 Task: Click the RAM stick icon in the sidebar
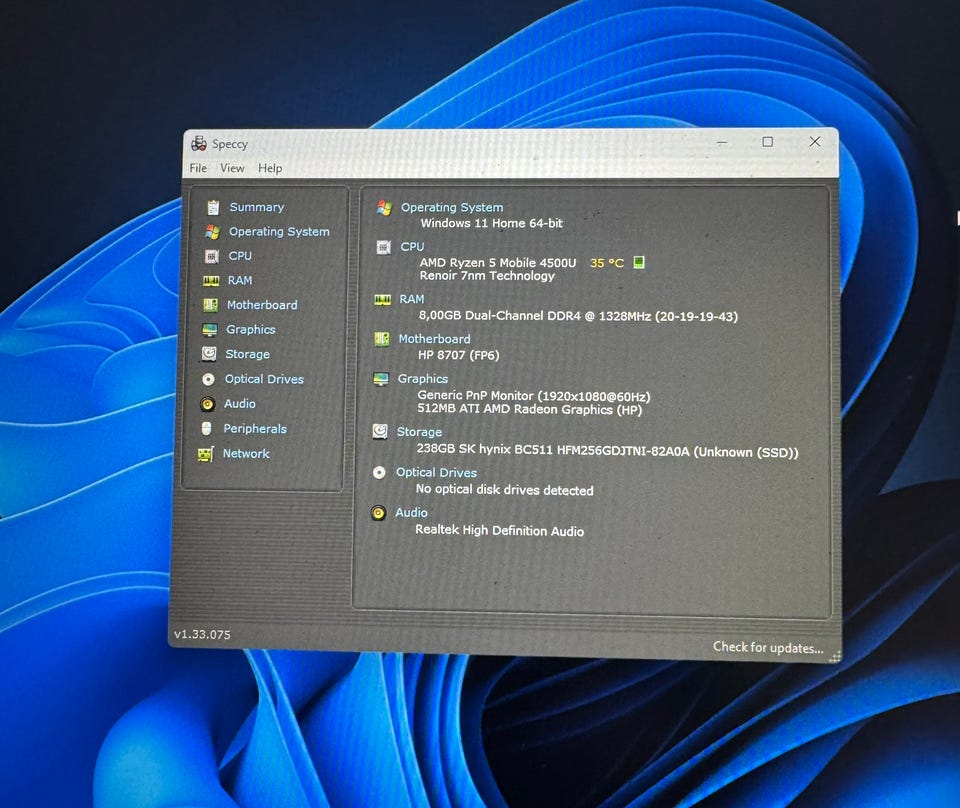[211, 280]
